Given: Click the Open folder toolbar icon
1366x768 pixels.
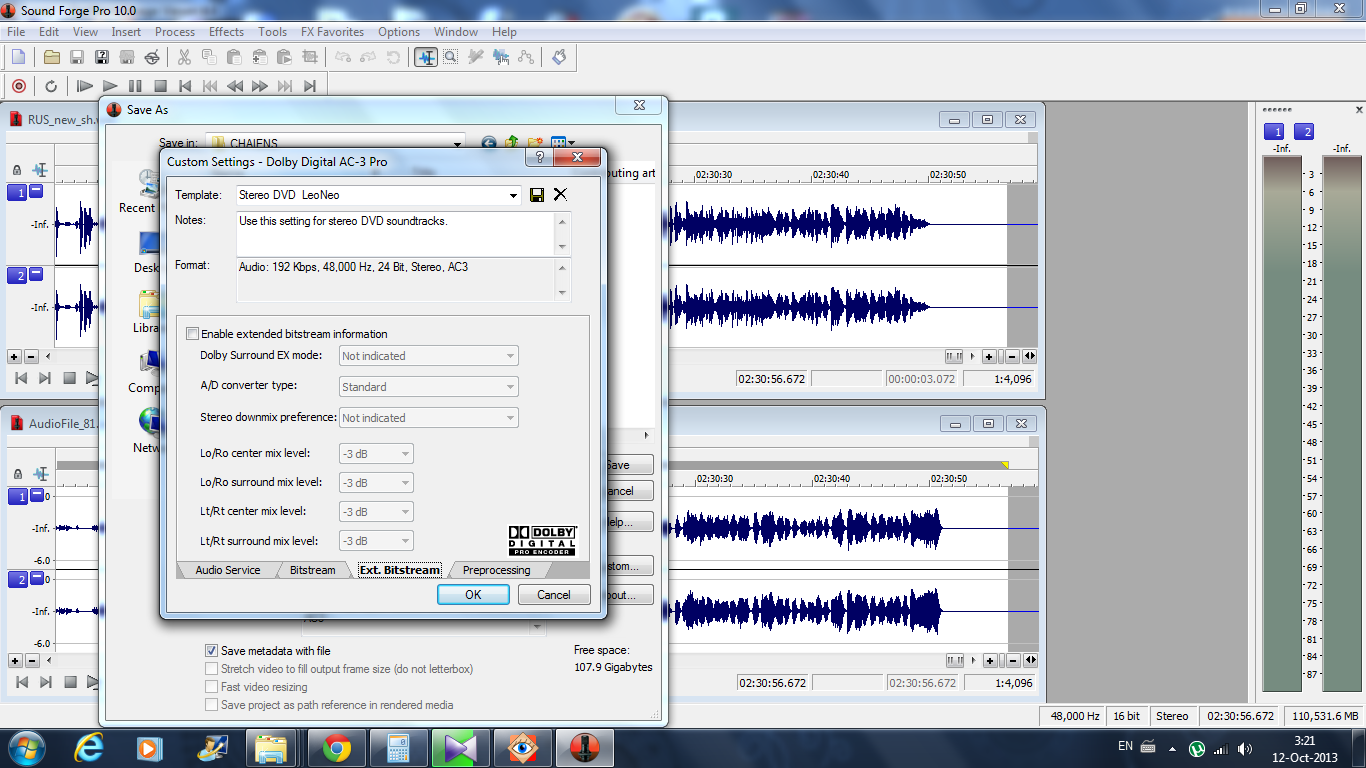Looking at the screenshot, I should pos(52,57).
